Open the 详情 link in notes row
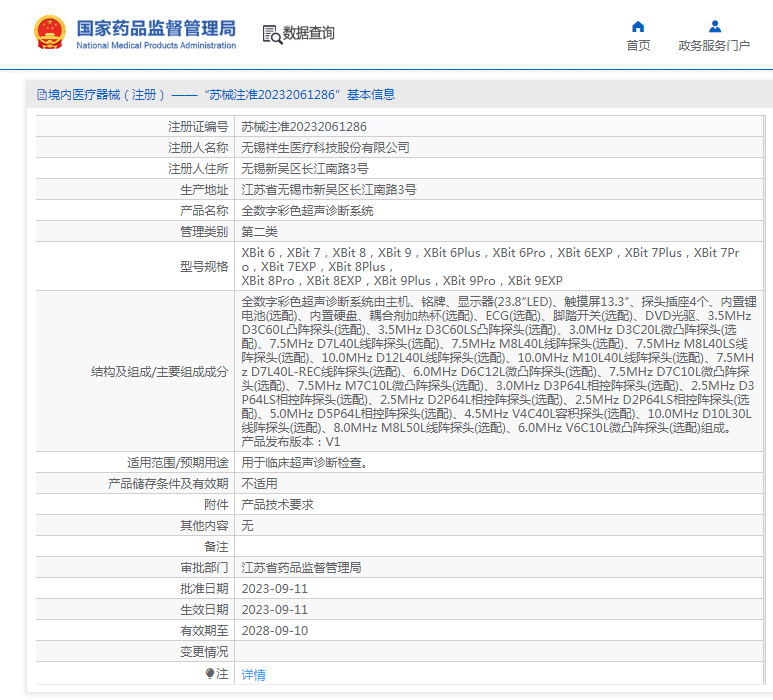Screen dimensions: 773x700 point(254,675)
